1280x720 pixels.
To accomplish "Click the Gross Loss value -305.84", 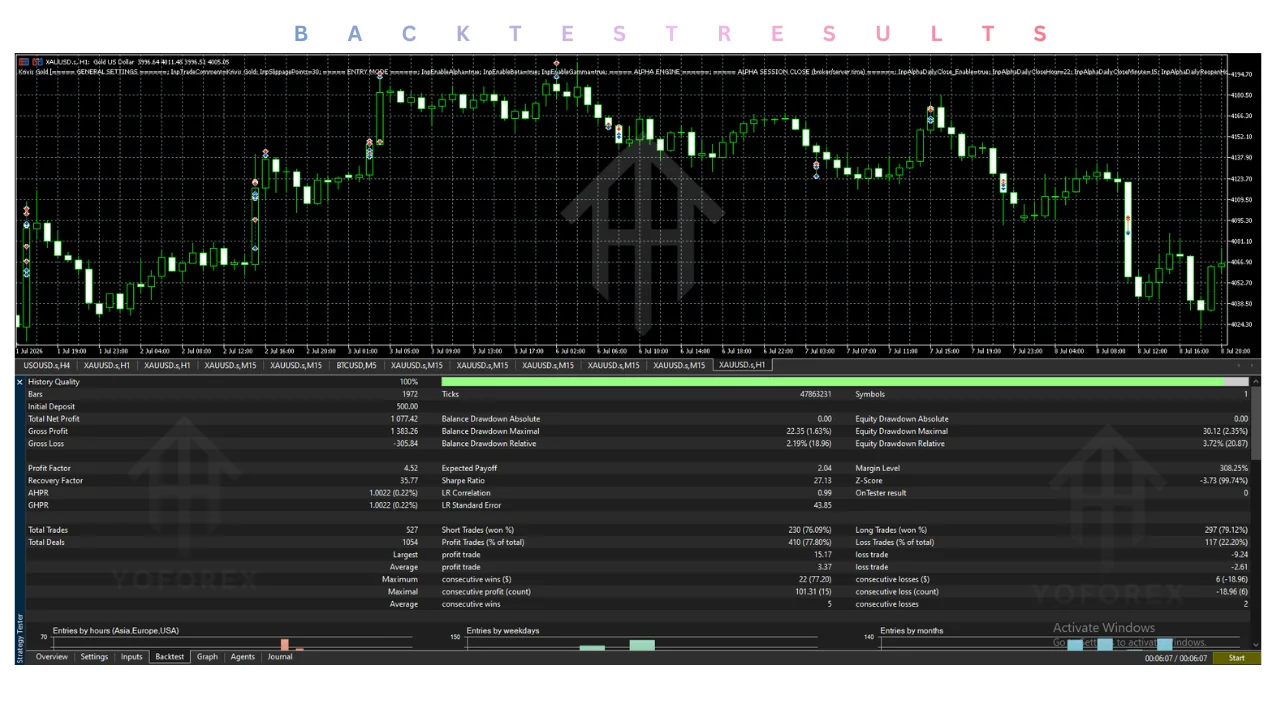I will [406, 444].
